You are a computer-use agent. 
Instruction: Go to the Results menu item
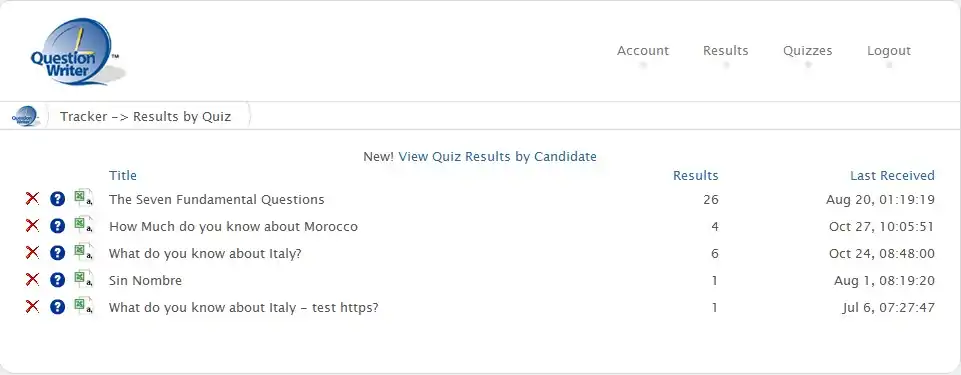tap(726, 51)
